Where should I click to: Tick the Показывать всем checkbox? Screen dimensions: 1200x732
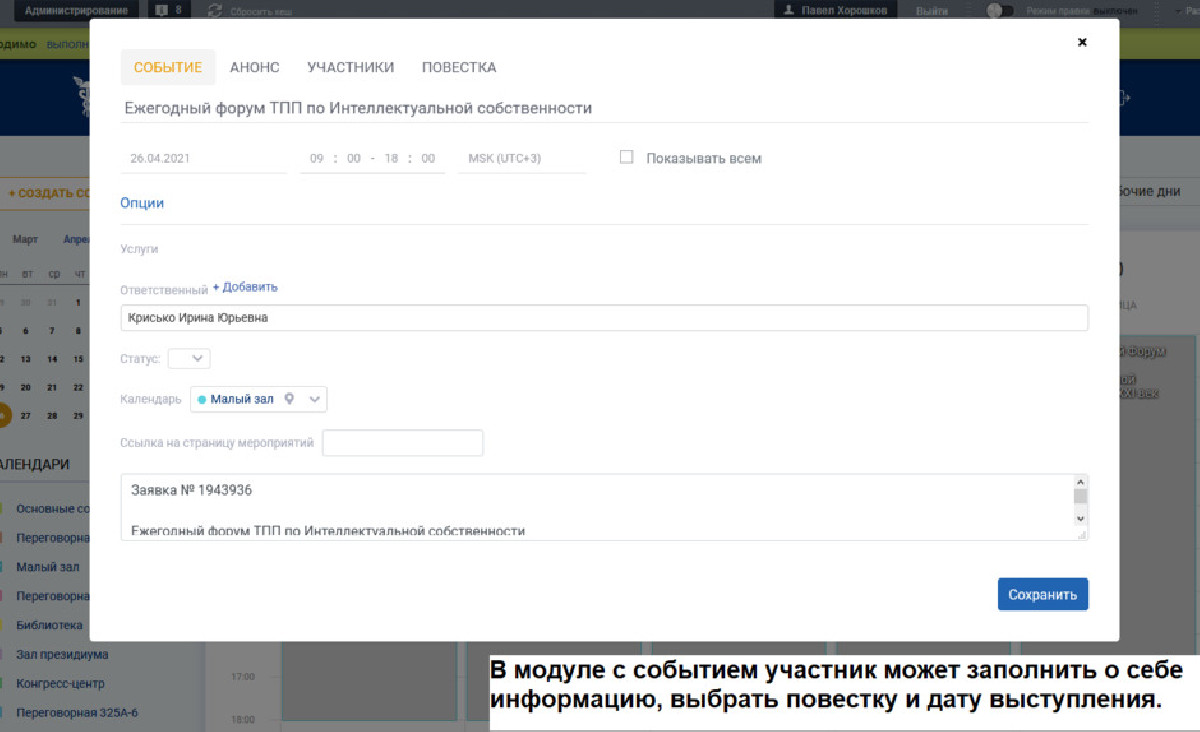coord(627,157)
